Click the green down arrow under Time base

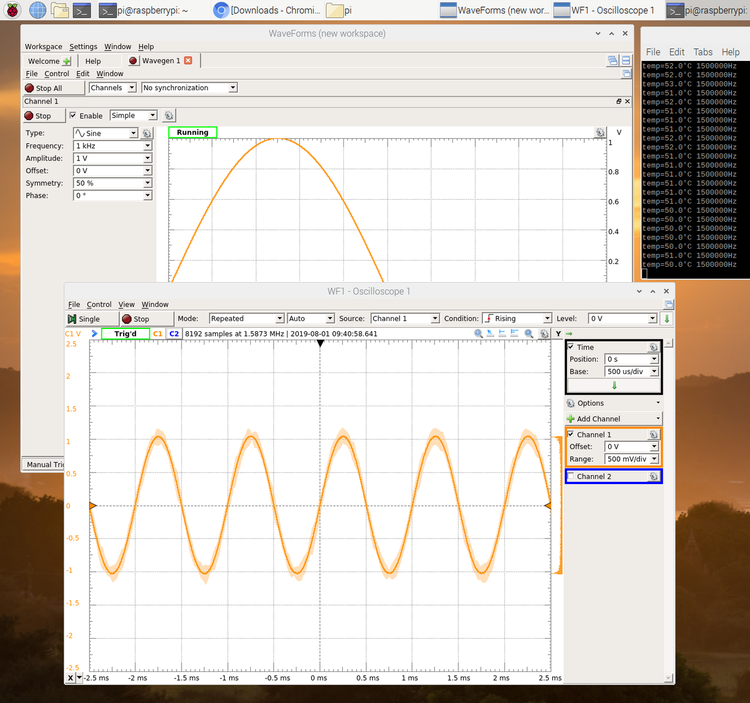coord(614,384)
